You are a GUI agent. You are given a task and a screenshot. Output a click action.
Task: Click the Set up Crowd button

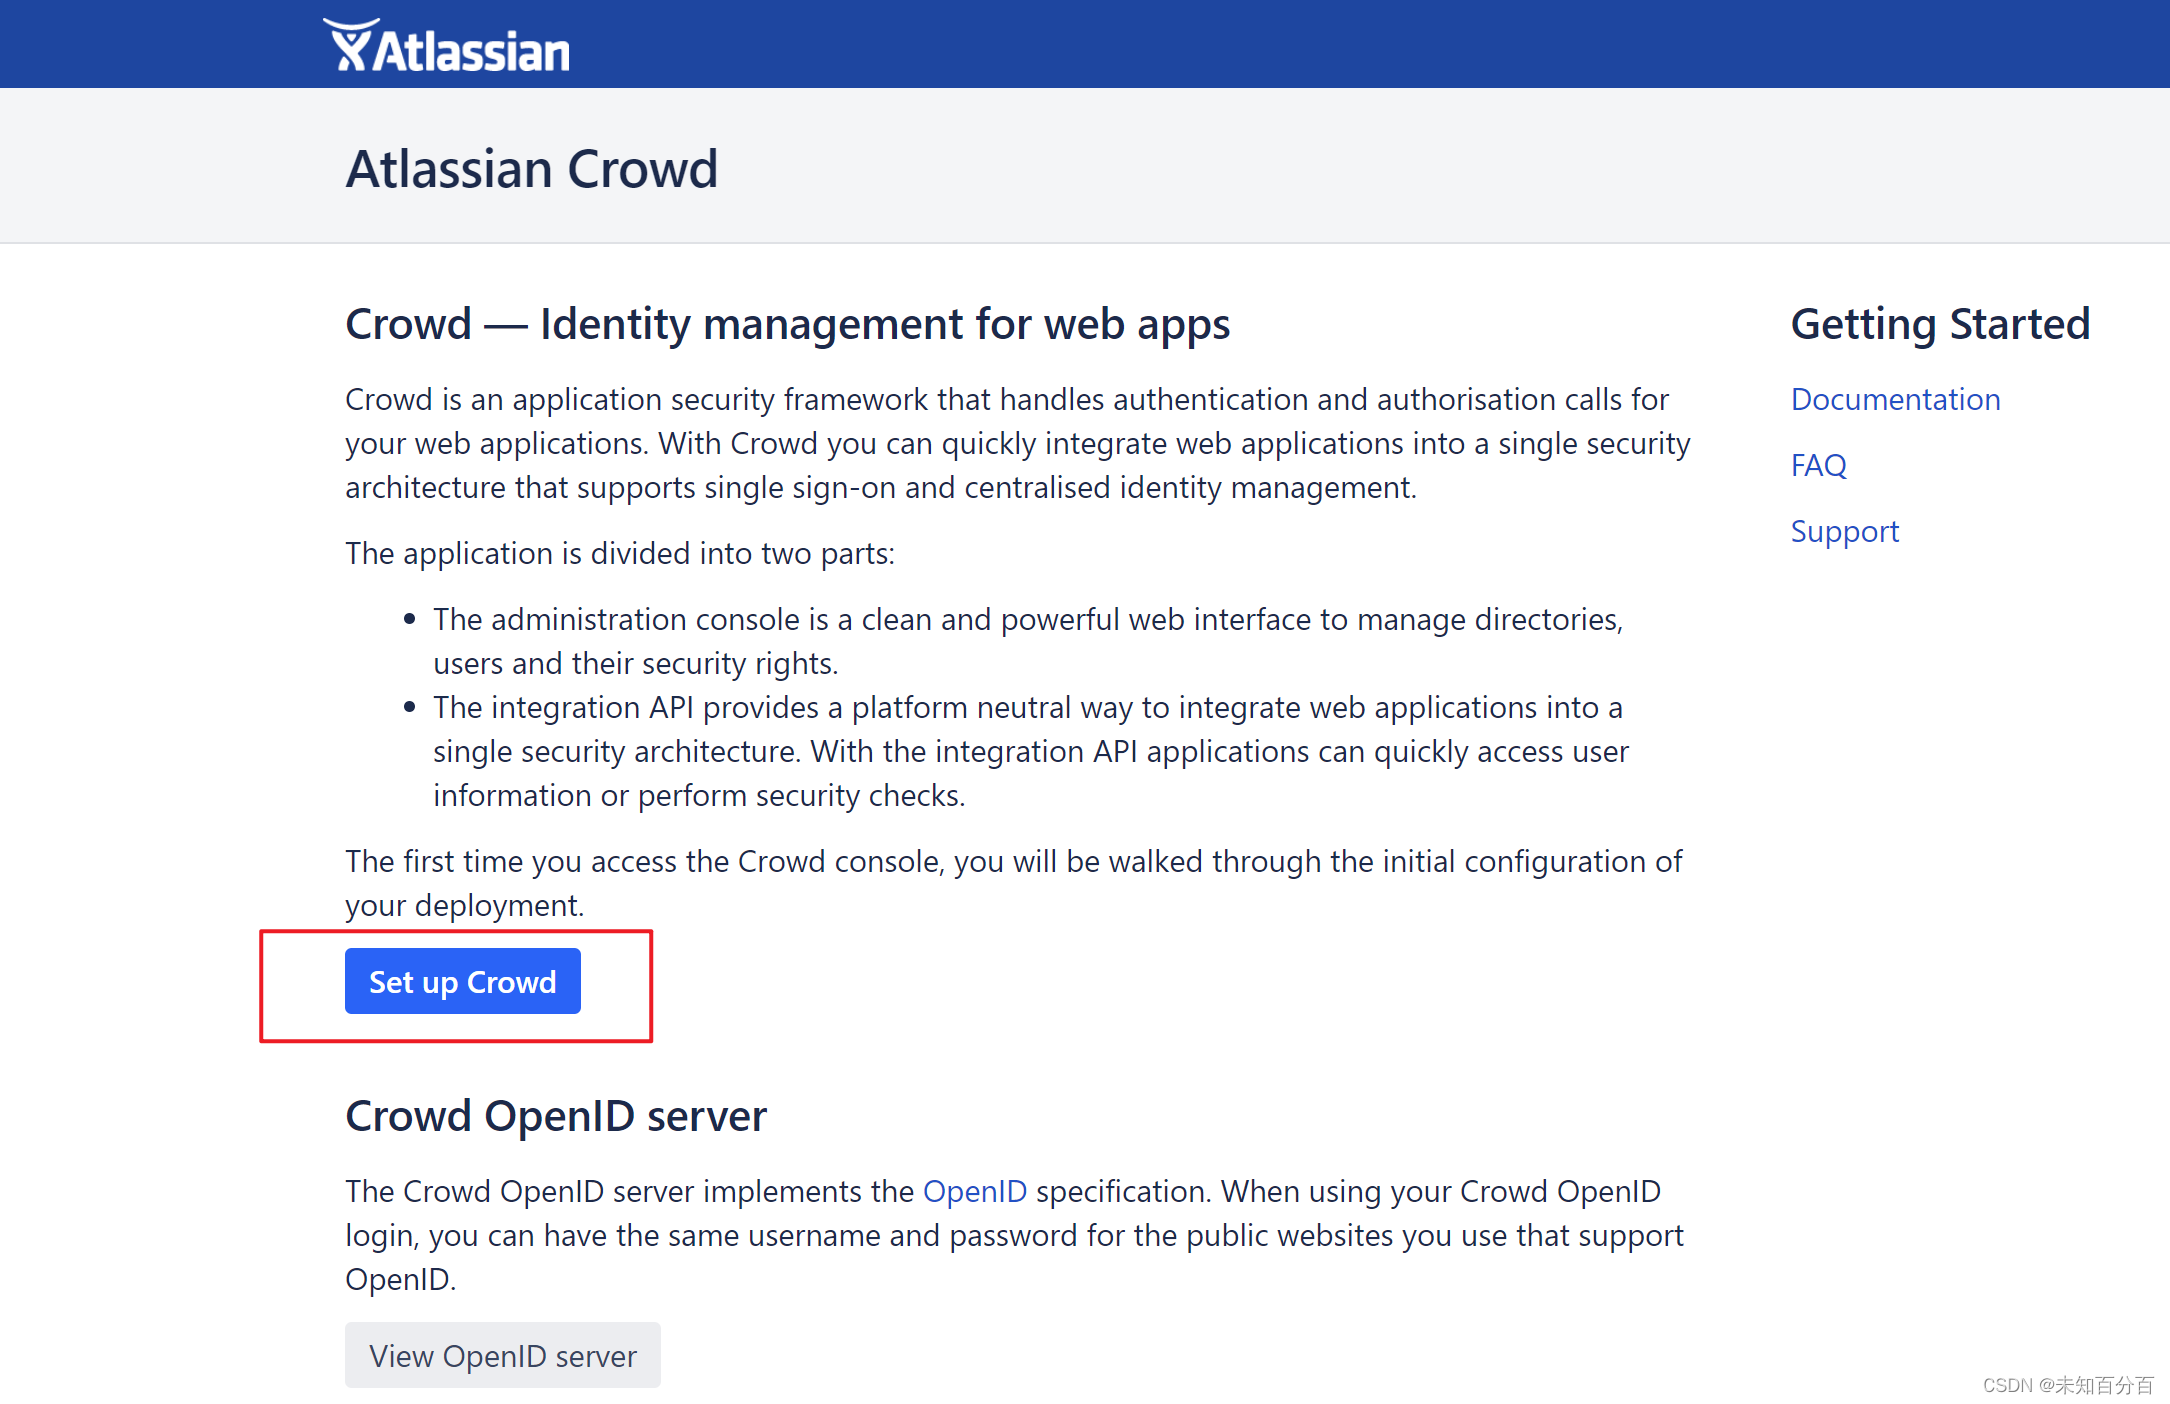(462, 981)
